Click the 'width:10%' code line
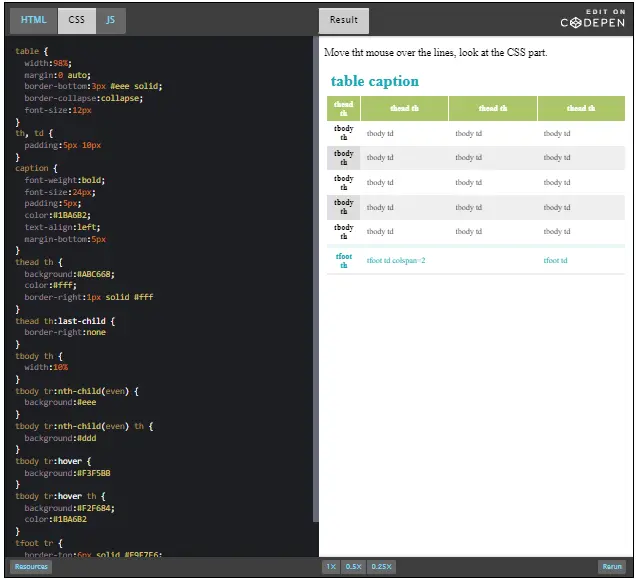 tap(46, 368)
